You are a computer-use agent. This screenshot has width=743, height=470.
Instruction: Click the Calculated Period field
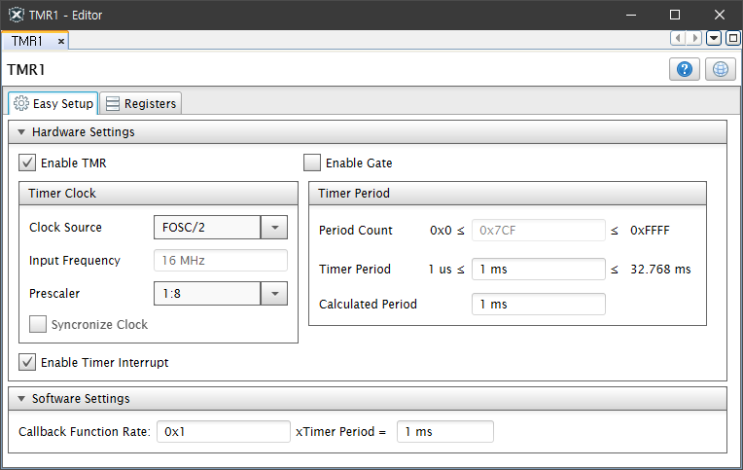(x=538, y=304)
